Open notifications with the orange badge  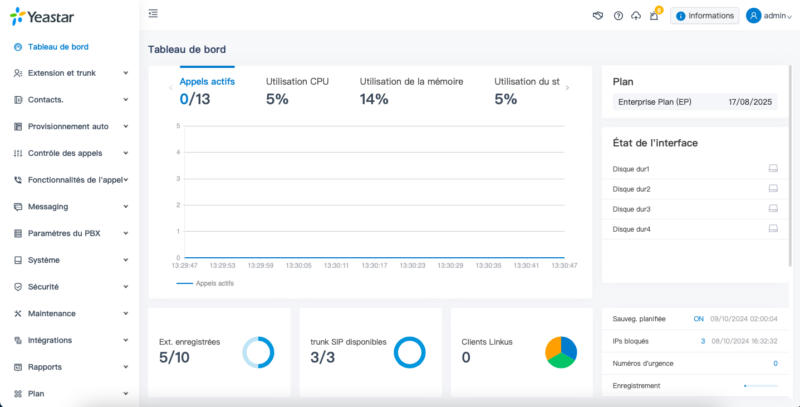(x=654, y=15)
